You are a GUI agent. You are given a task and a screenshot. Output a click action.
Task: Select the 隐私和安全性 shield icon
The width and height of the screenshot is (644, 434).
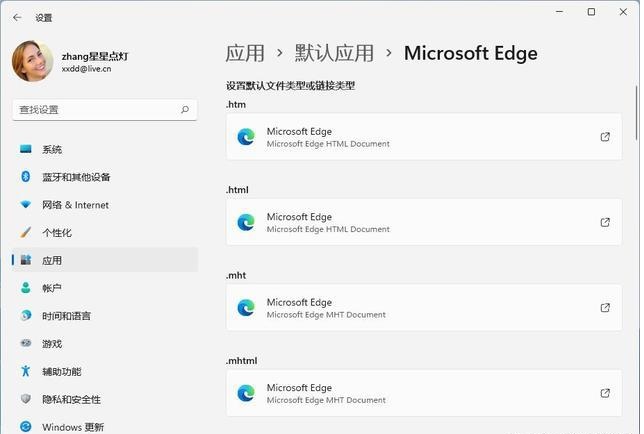coord(26,399)
